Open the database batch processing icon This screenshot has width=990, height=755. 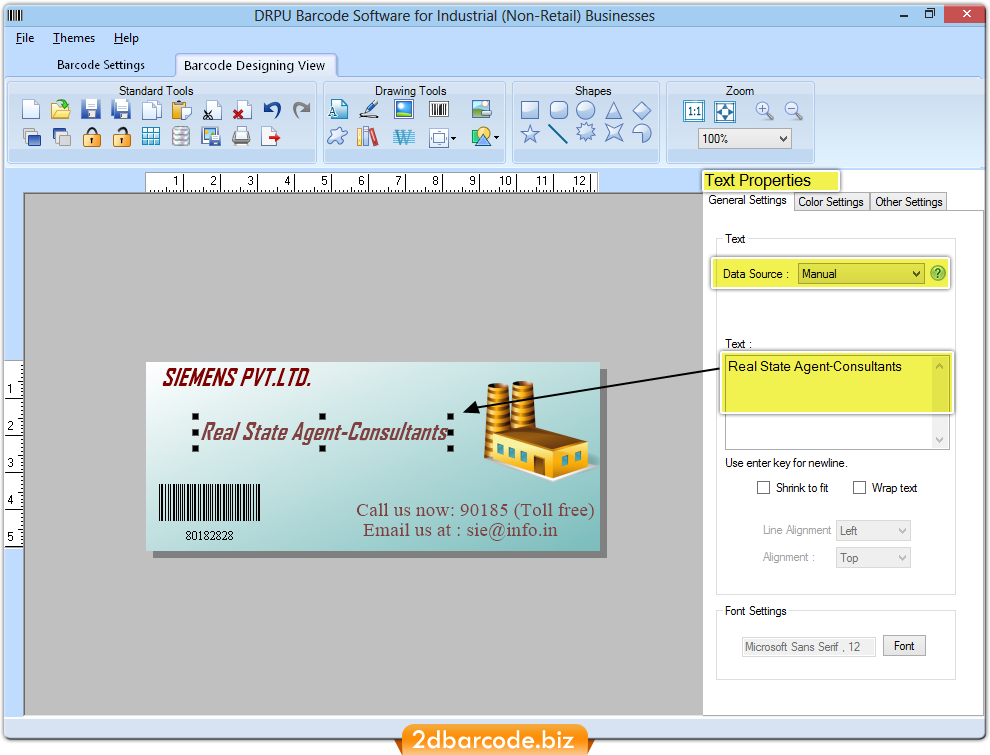pos(181,136)
